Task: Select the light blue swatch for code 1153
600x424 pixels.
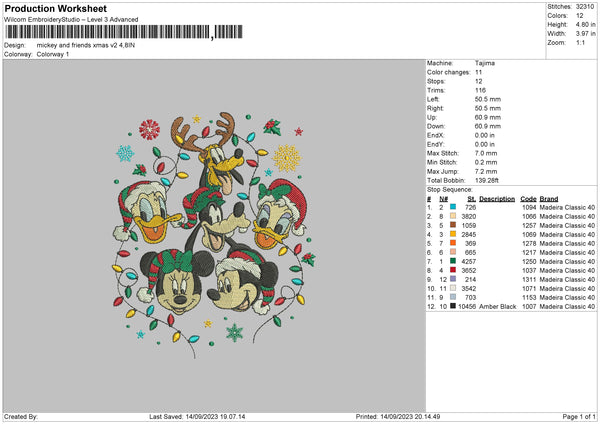Action: (x=453, y=297)
